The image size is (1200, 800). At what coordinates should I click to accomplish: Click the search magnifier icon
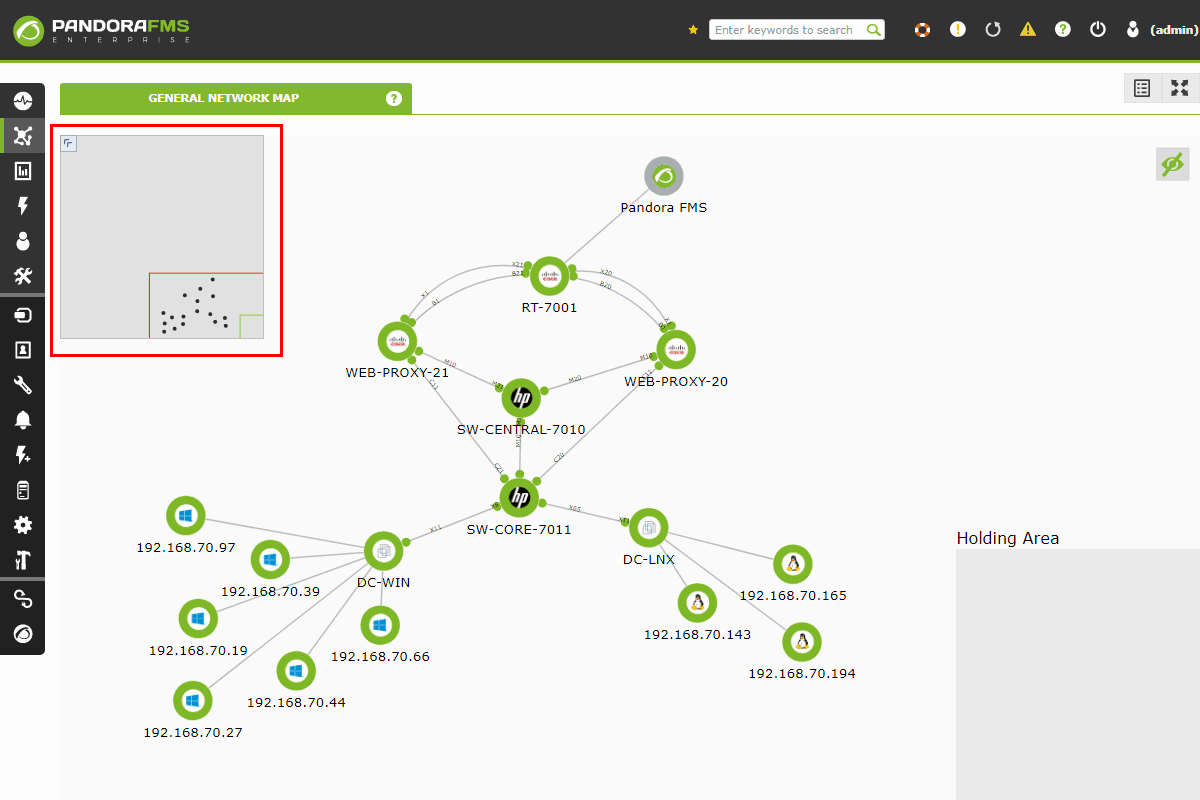coord(874,30)
